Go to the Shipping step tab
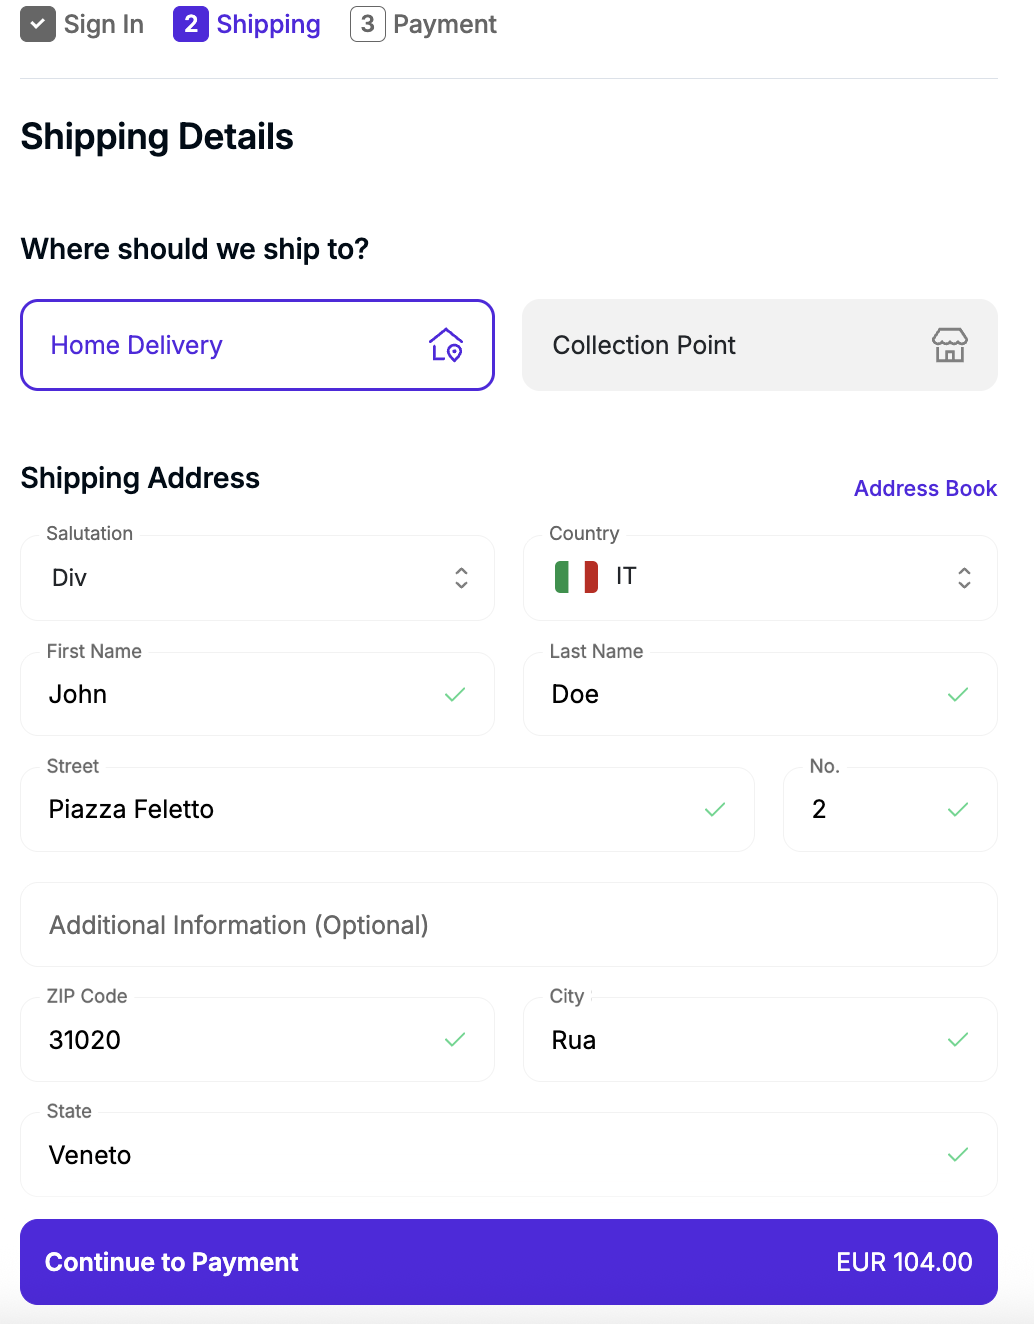Screen dimensions: 1034x1324 point(248,24)
